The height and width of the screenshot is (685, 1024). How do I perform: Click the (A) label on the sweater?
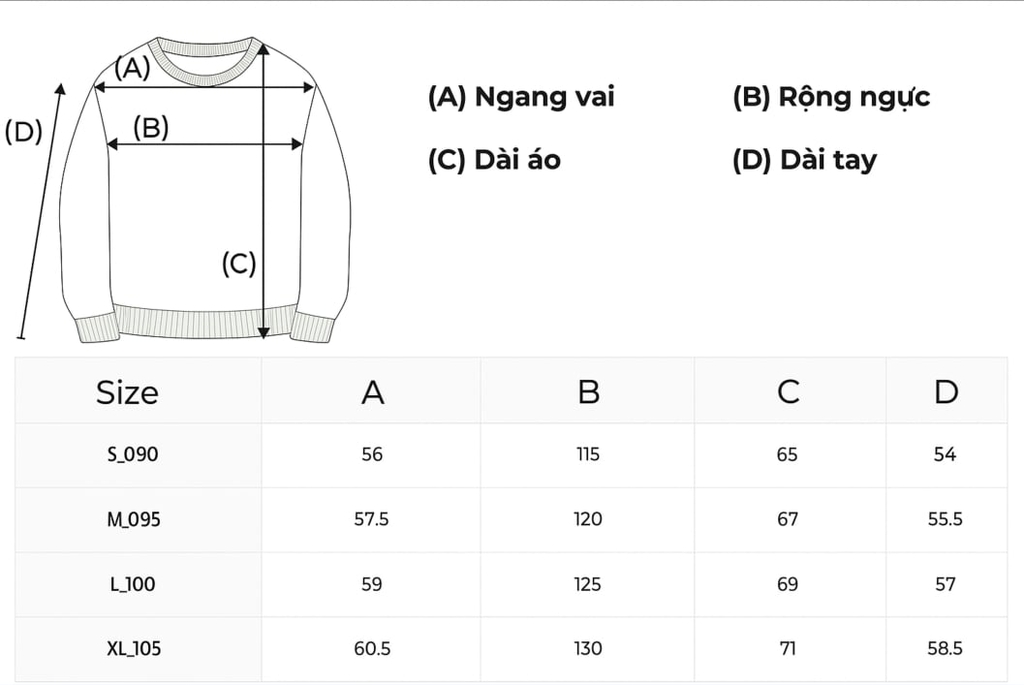132,68
